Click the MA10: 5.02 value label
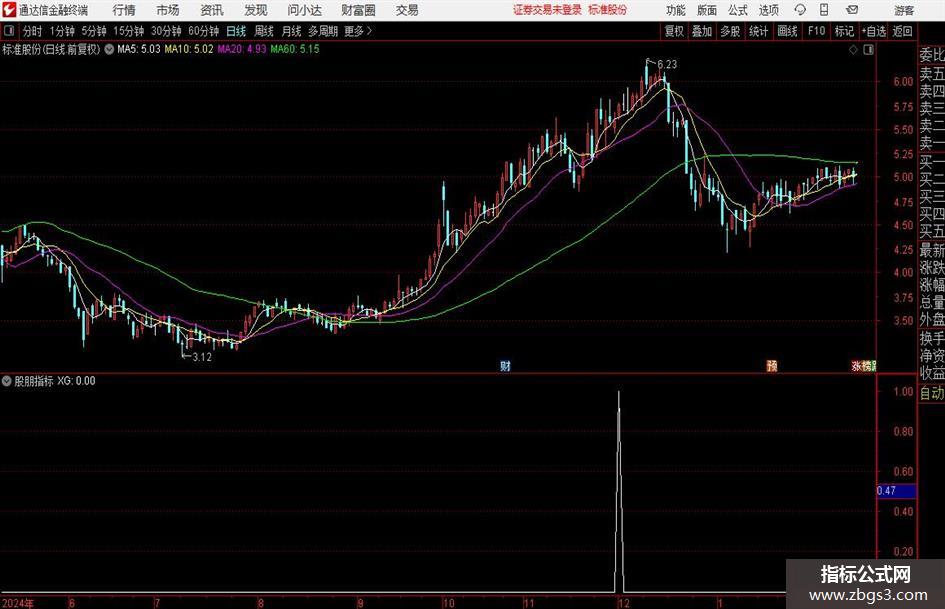This screenshot has width=945, height=609. 189,49
